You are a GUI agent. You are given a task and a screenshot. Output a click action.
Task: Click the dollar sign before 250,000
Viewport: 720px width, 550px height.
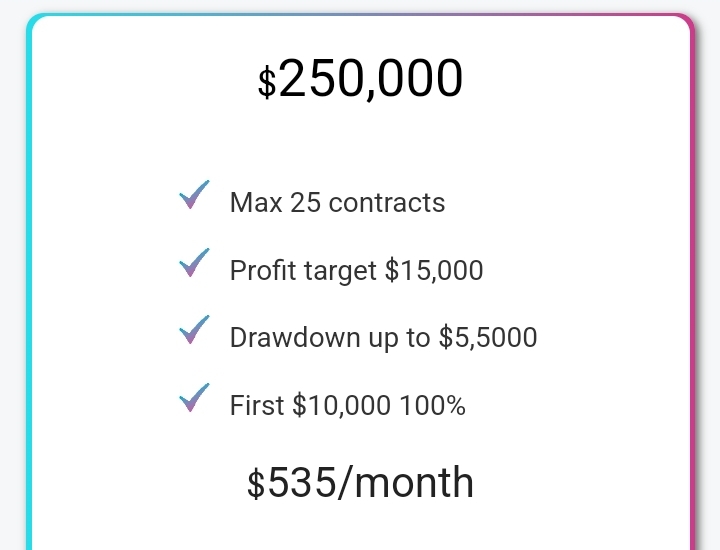click(266, 83)
